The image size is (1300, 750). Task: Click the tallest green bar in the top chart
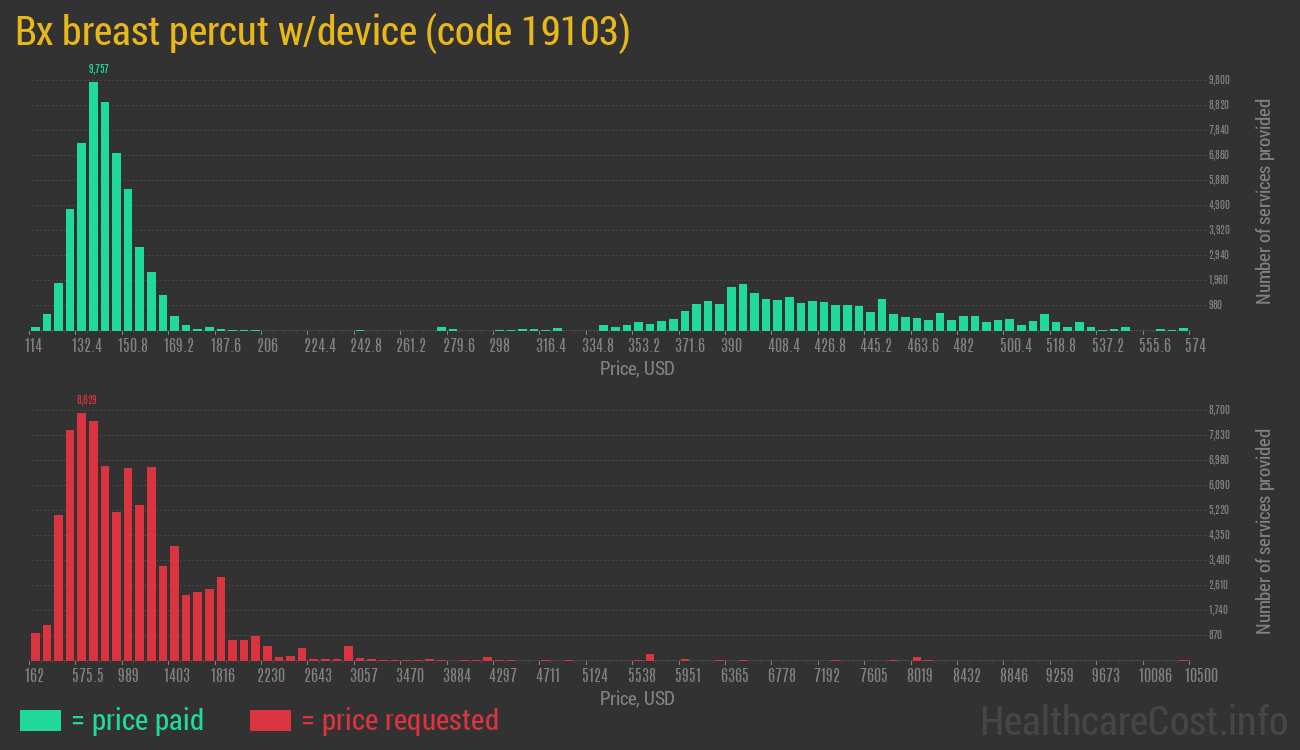click(93, 205)
